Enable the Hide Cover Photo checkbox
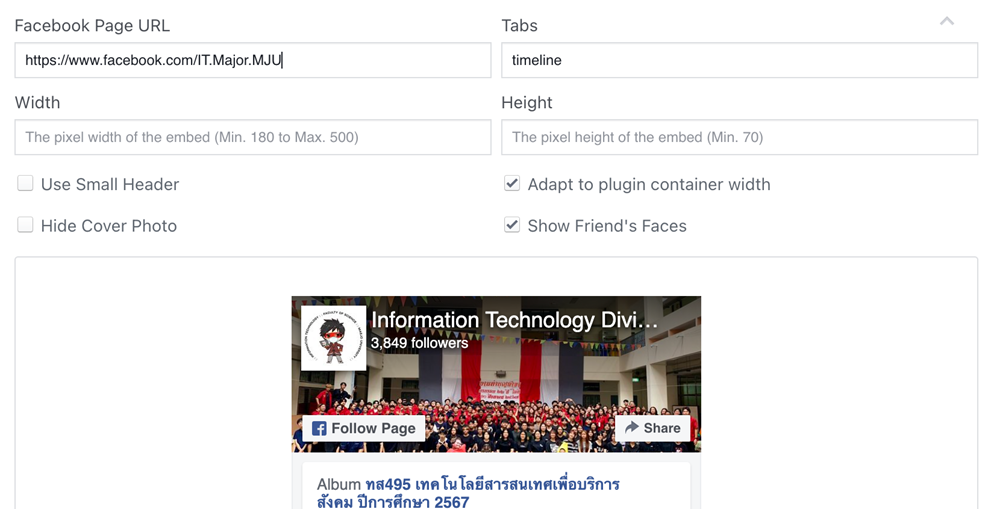 (25, 225)
